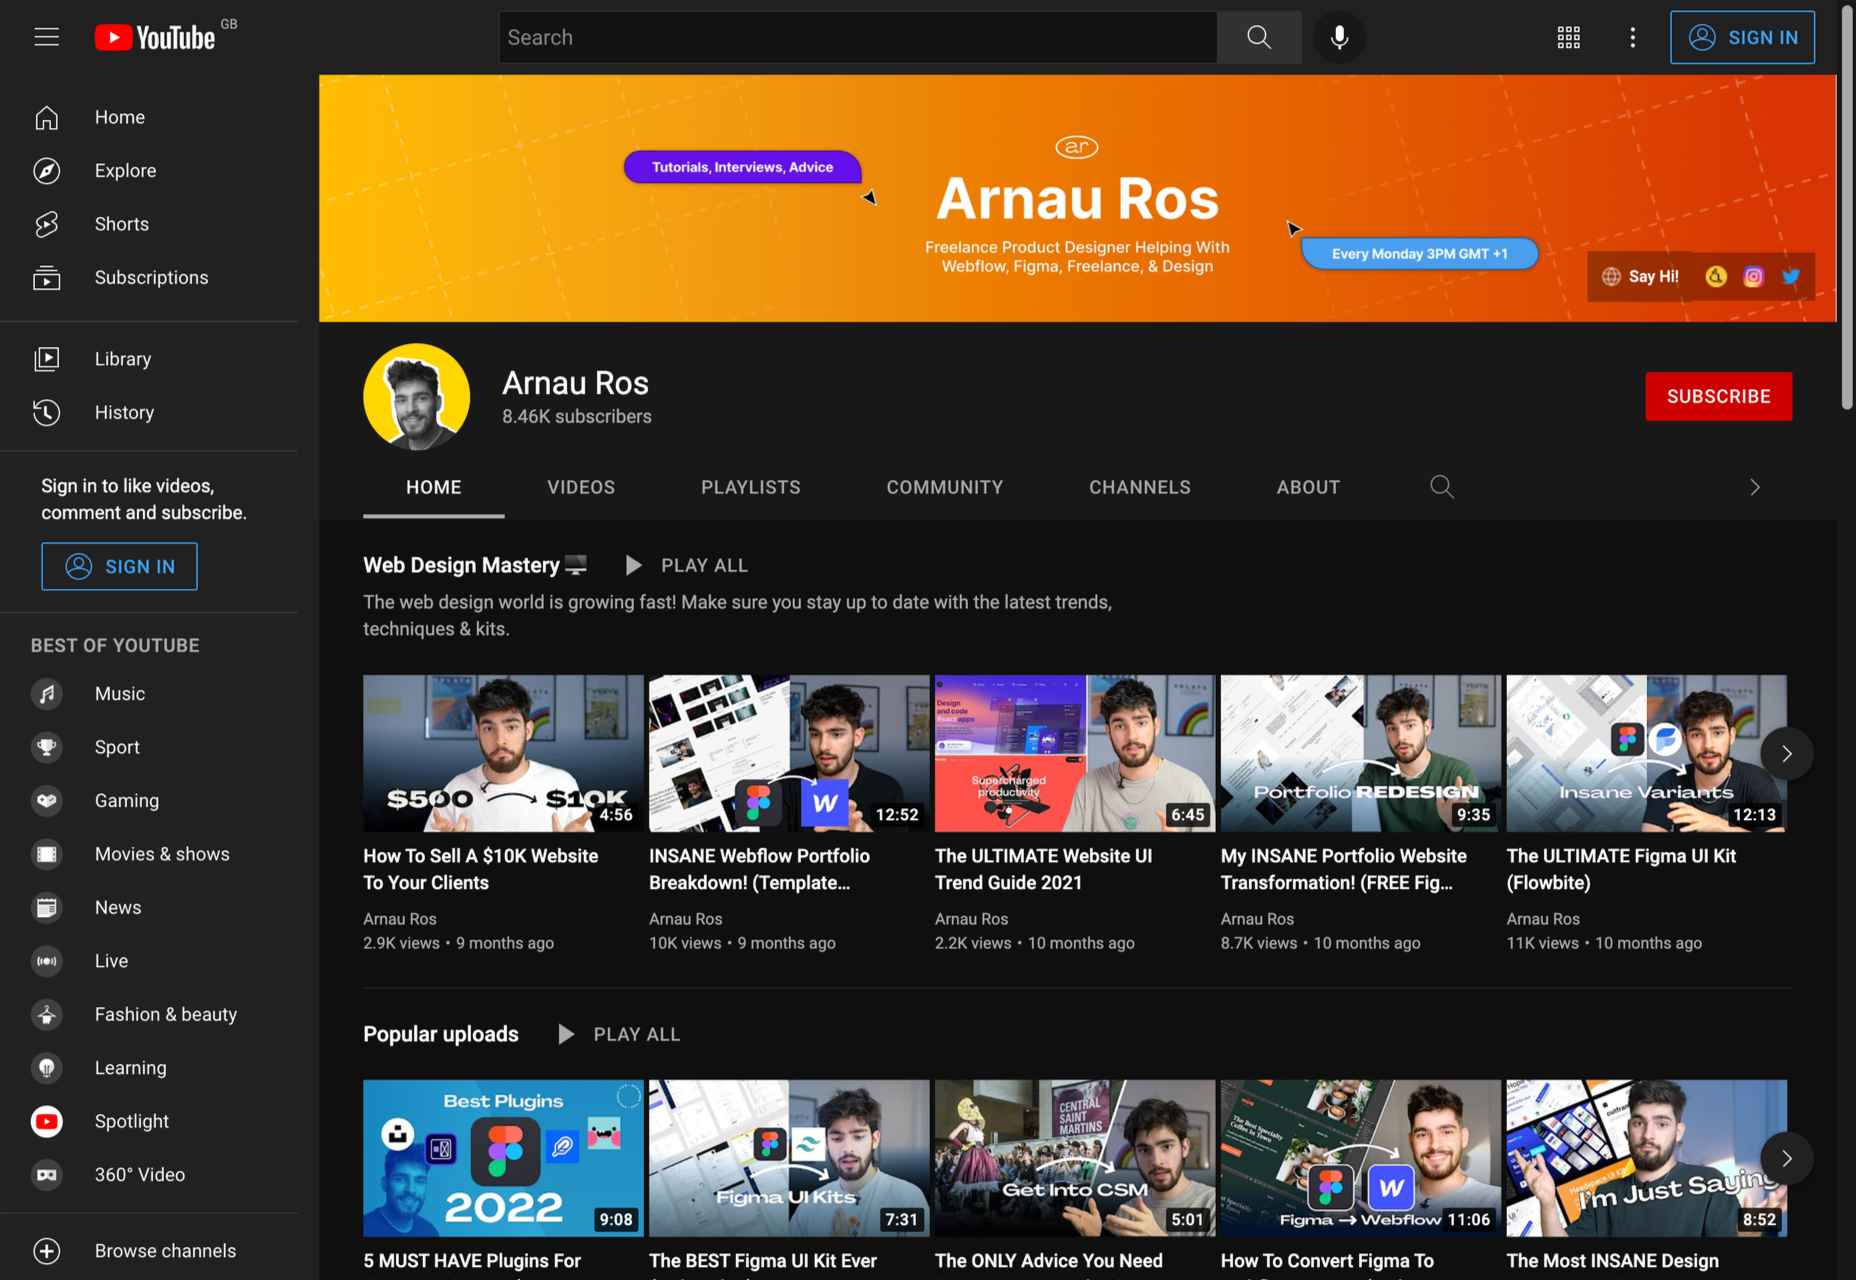The width and height of the screenshot is (1856, 1280).
Task: Click the channel avatar of Arnau Ros
Action: pyautogui.click(x=416, y=397)
